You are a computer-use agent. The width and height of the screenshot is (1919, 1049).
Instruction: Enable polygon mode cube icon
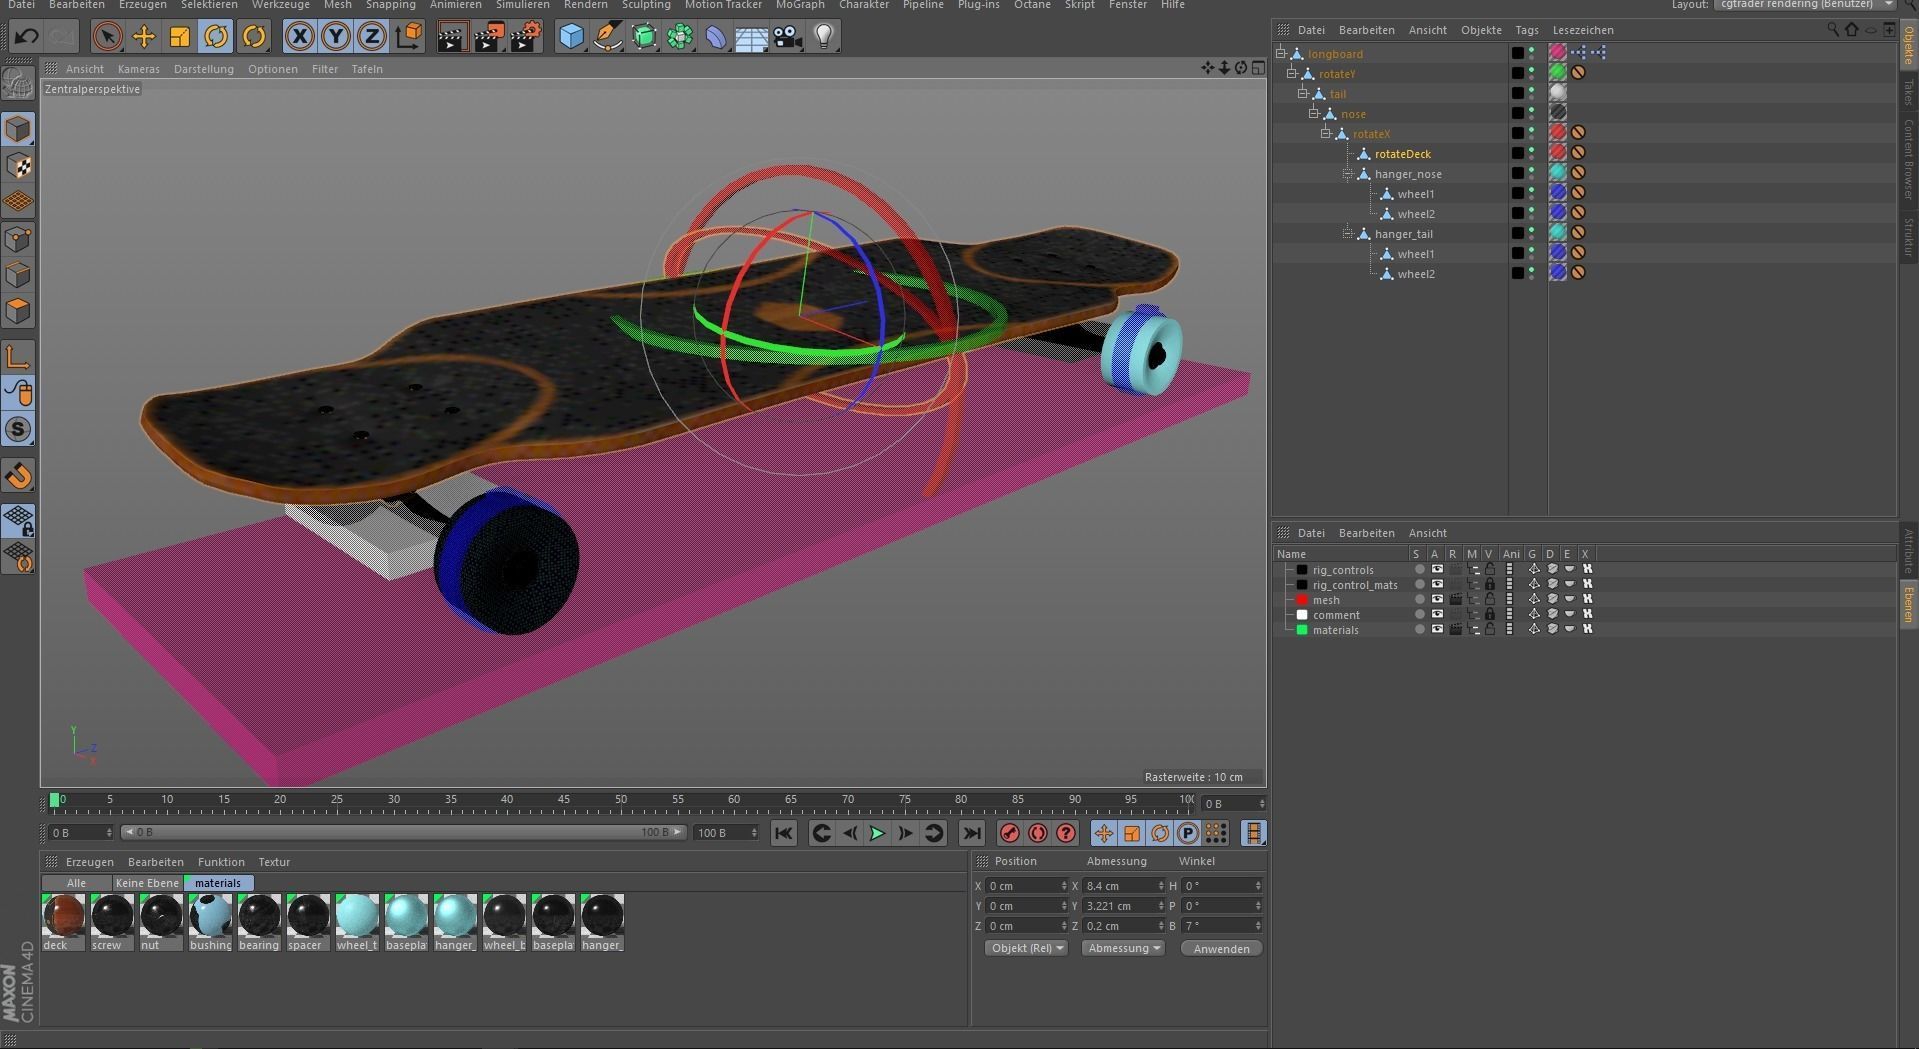18,311
